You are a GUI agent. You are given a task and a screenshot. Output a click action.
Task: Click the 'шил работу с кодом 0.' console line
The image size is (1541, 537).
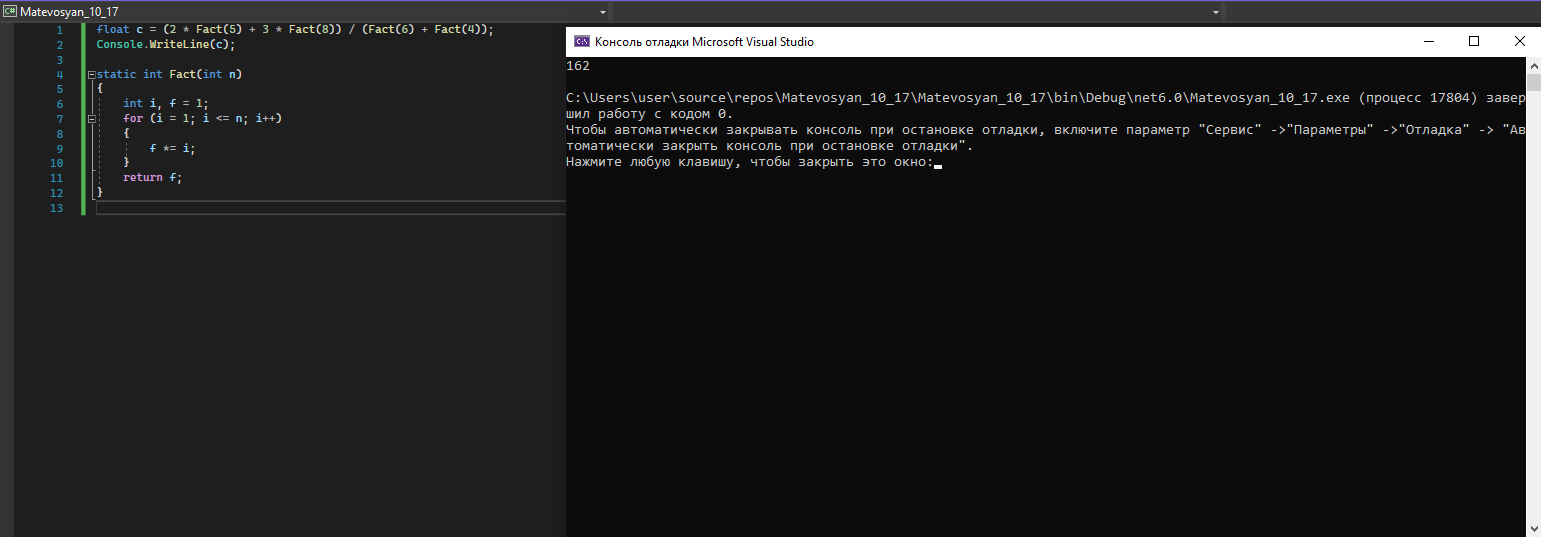coord(649,114)
